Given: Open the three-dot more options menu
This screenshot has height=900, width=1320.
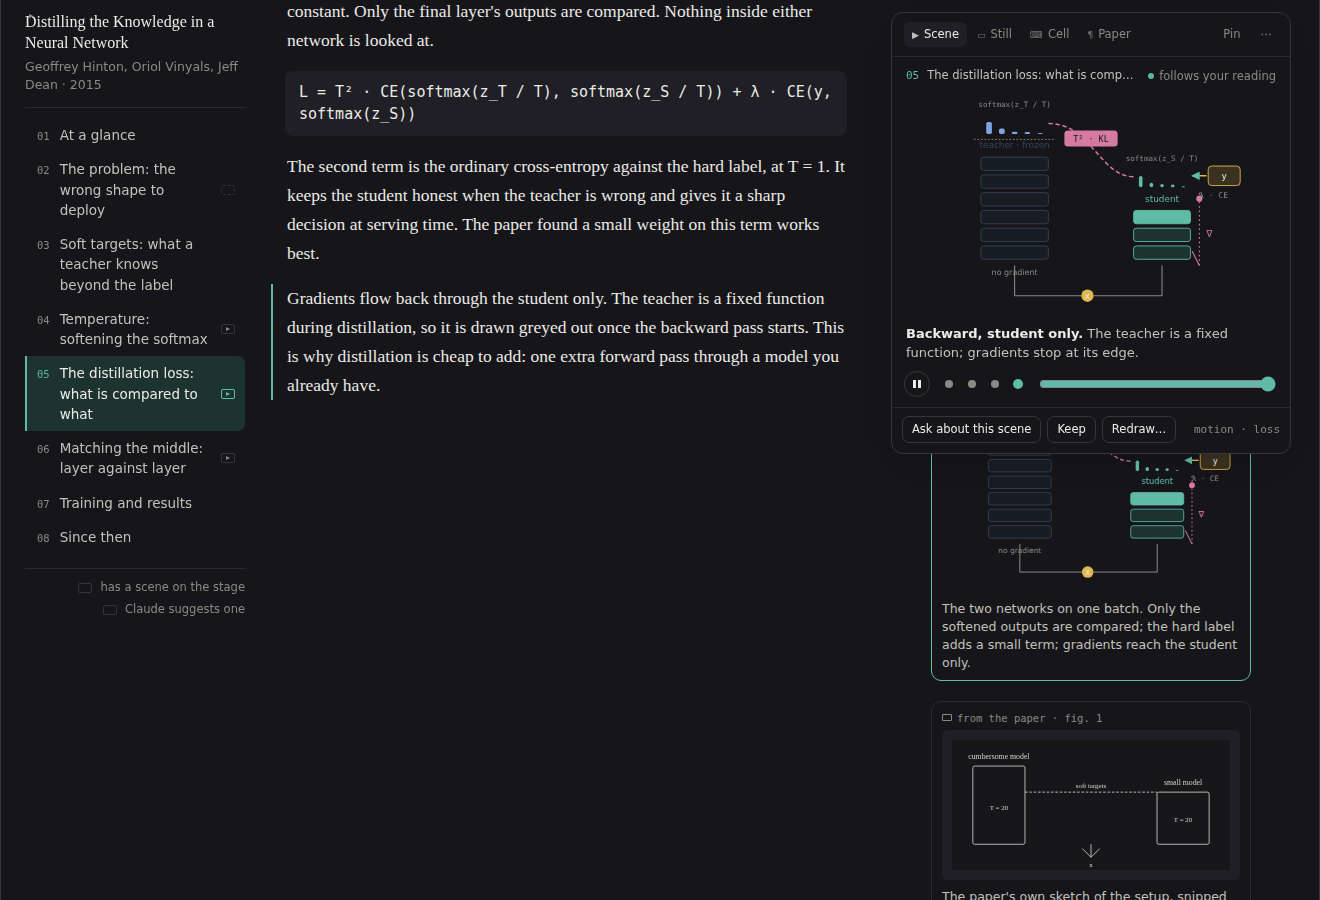Looking at the screenshot, I should click(1266, 34).
